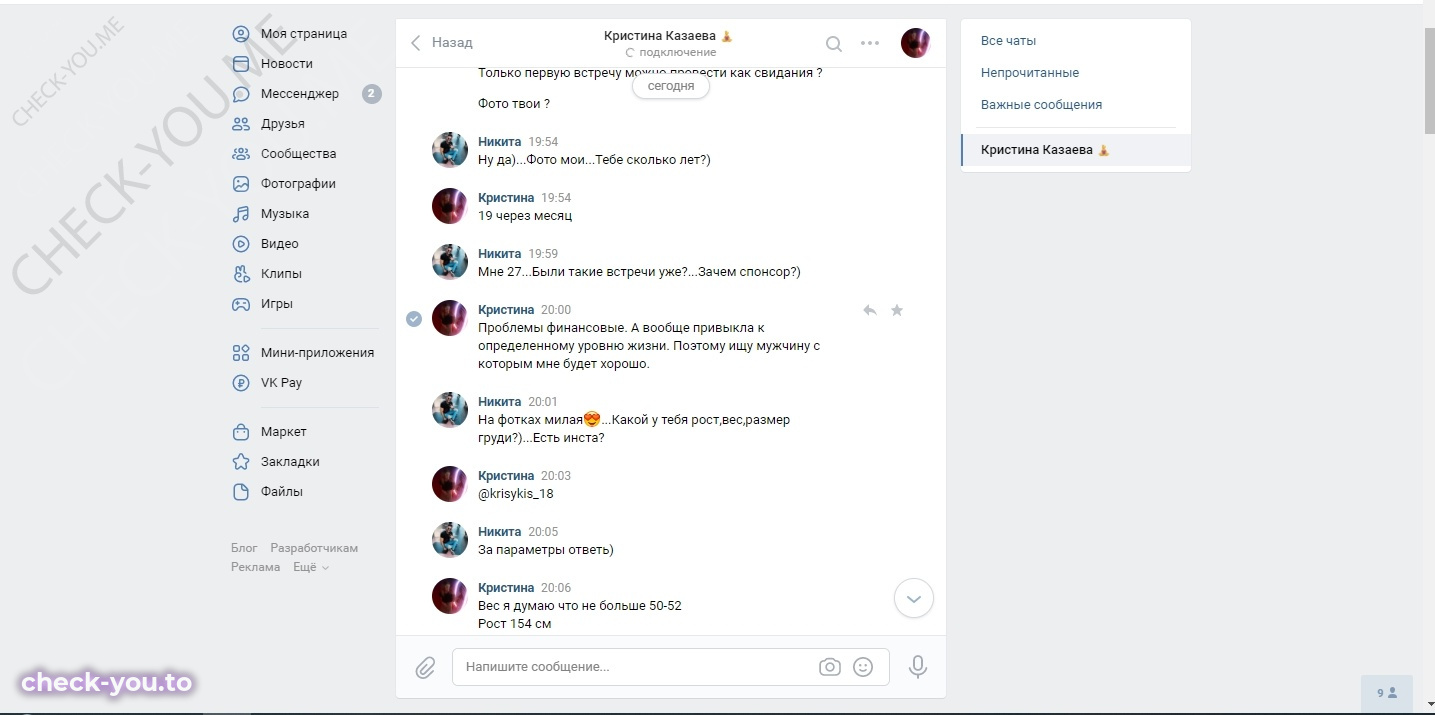This screenshot has height=715, width=1435.
Task: Click the camera icon in message field
Action: 830,667
